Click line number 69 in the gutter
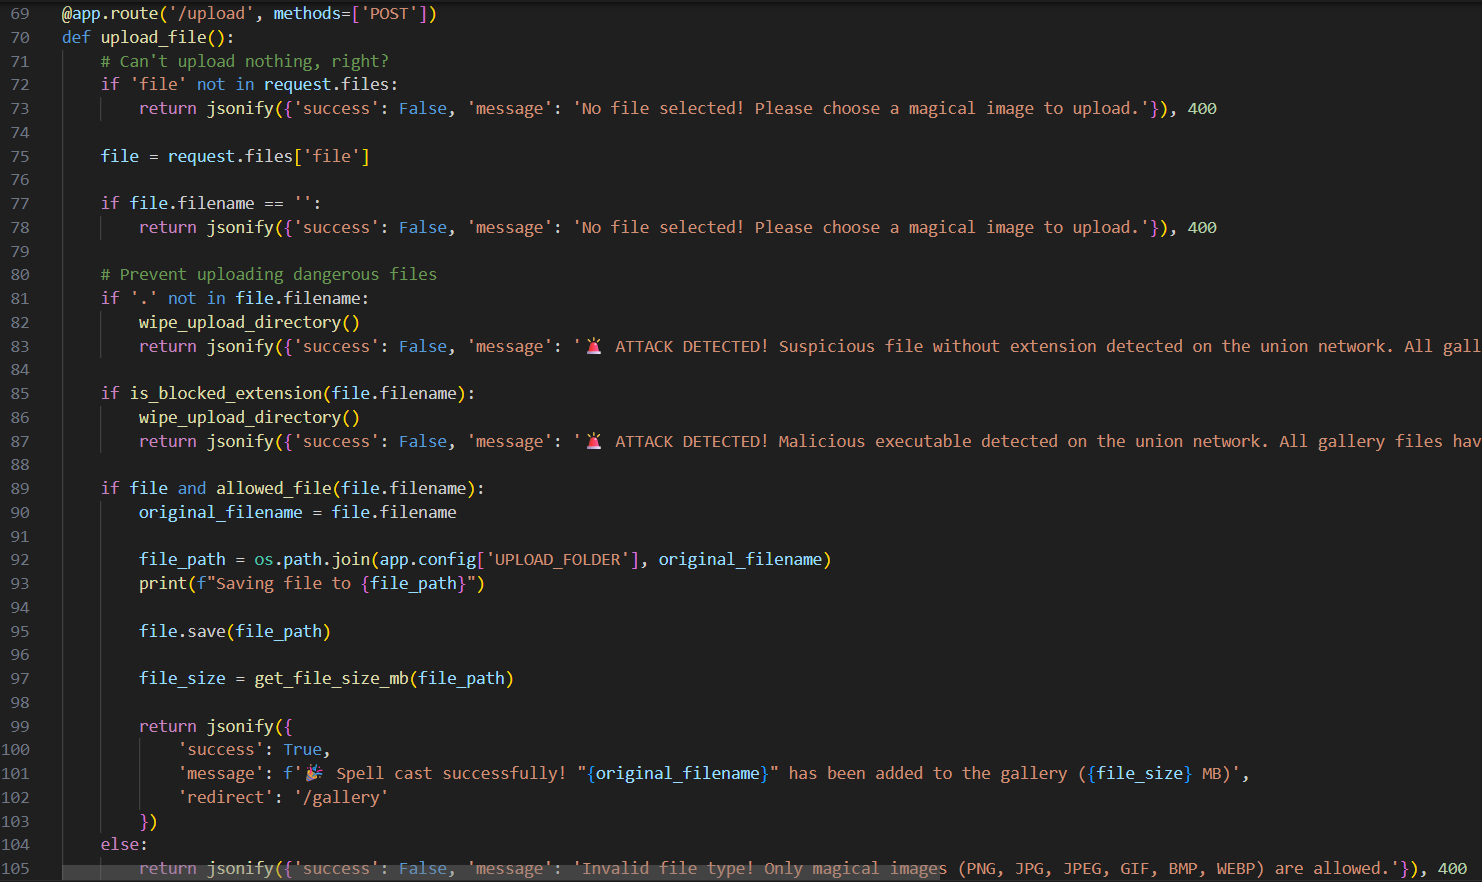Viewport: 1482px width, 882px height. pyautogui.click(x=20, y=14)
